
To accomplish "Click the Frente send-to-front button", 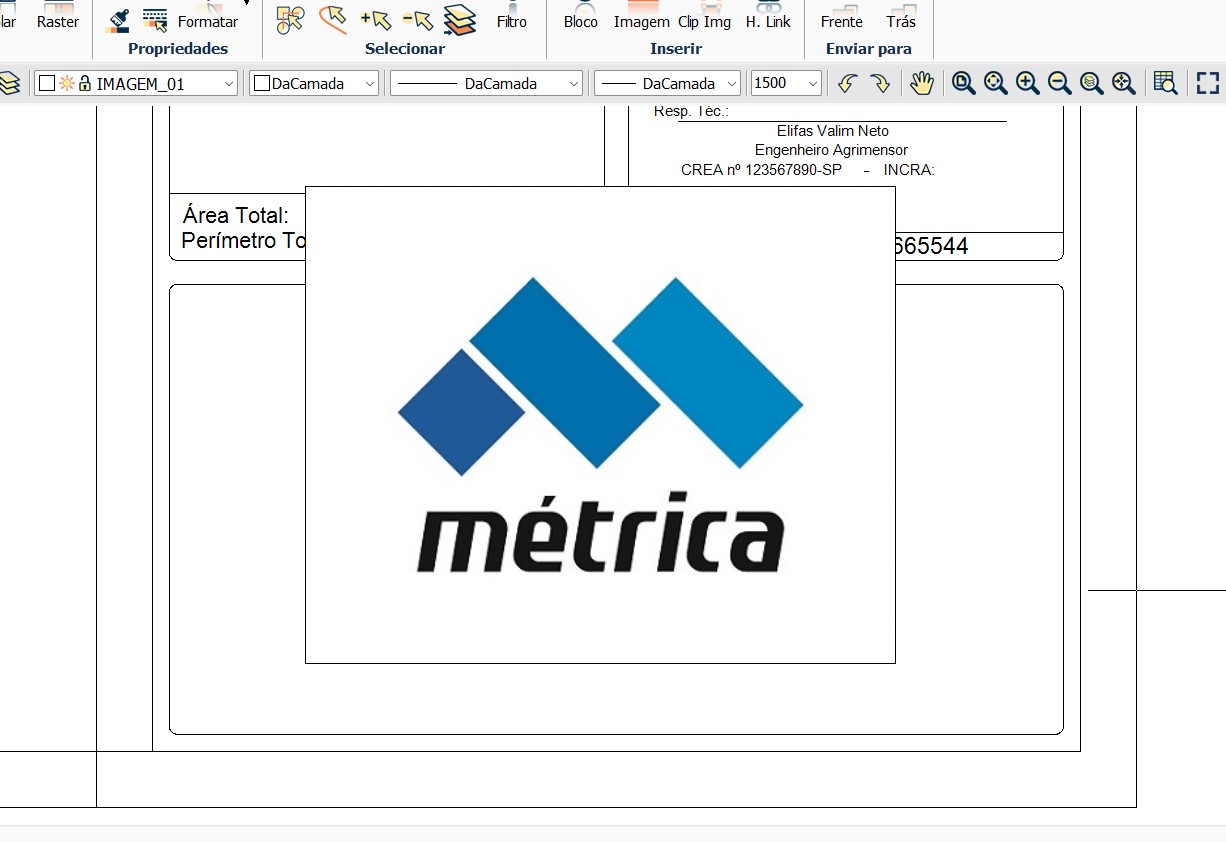I will pos(841,20).
